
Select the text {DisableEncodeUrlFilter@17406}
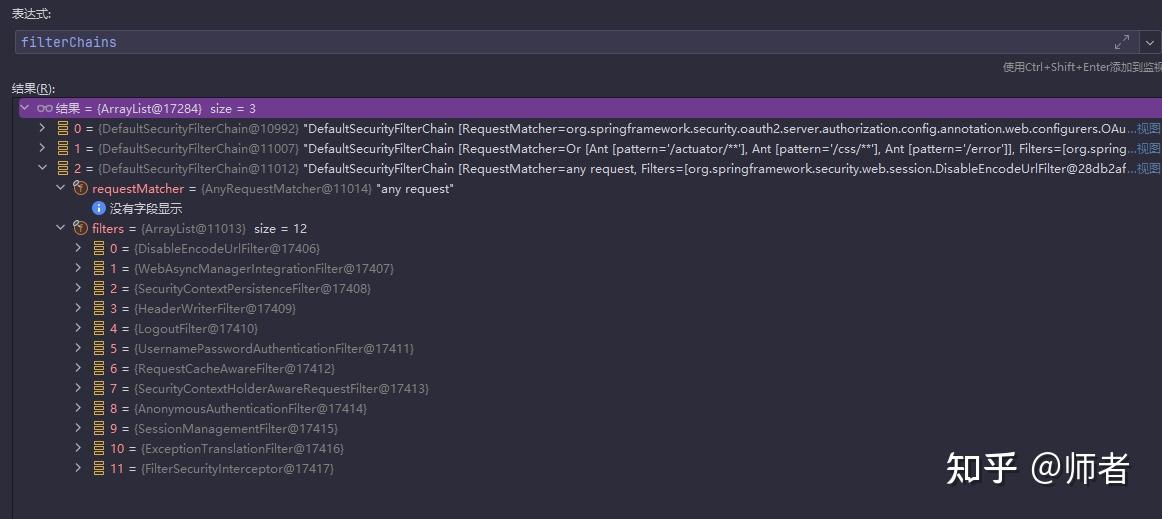(226, 248)
